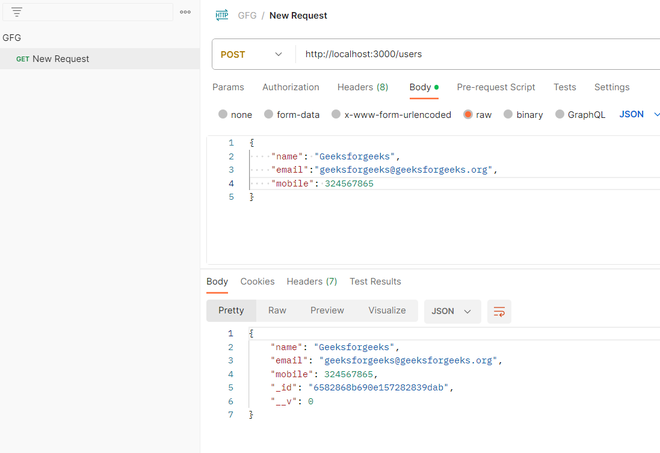Open the request body JSON format dropdown
660x453 pixels.
(639, 115)
